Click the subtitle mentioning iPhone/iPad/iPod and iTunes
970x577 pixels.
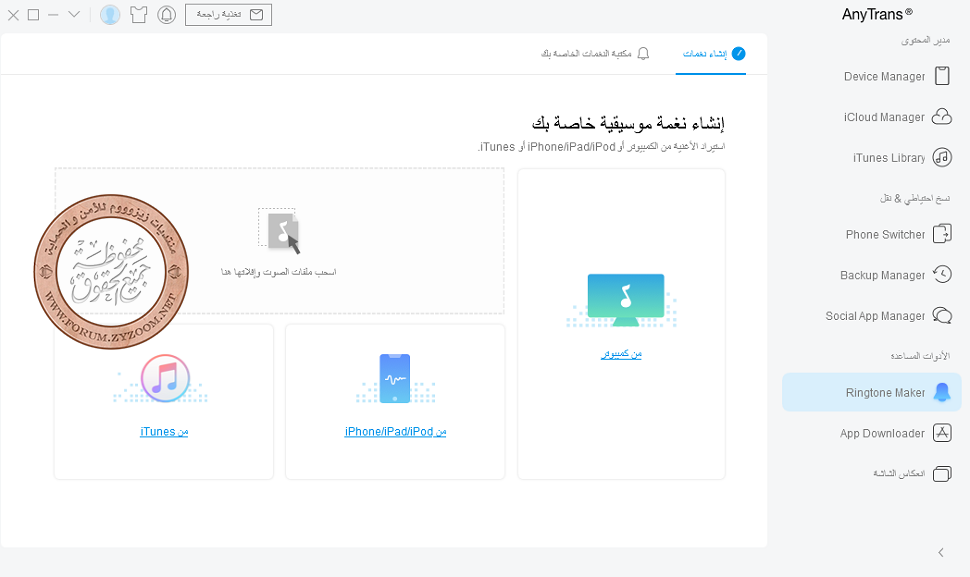[x=601, y=147]
